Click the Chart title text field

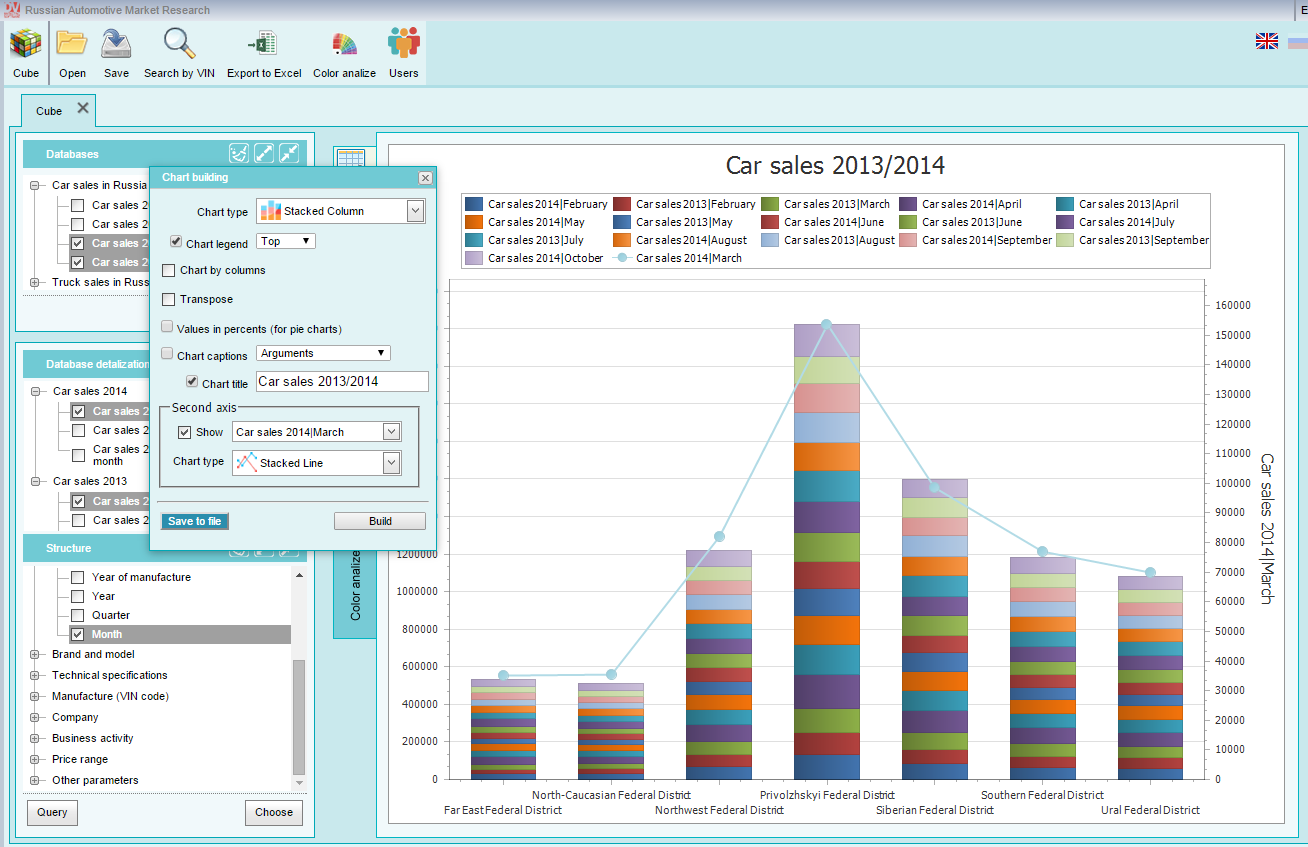pos(342,381)
